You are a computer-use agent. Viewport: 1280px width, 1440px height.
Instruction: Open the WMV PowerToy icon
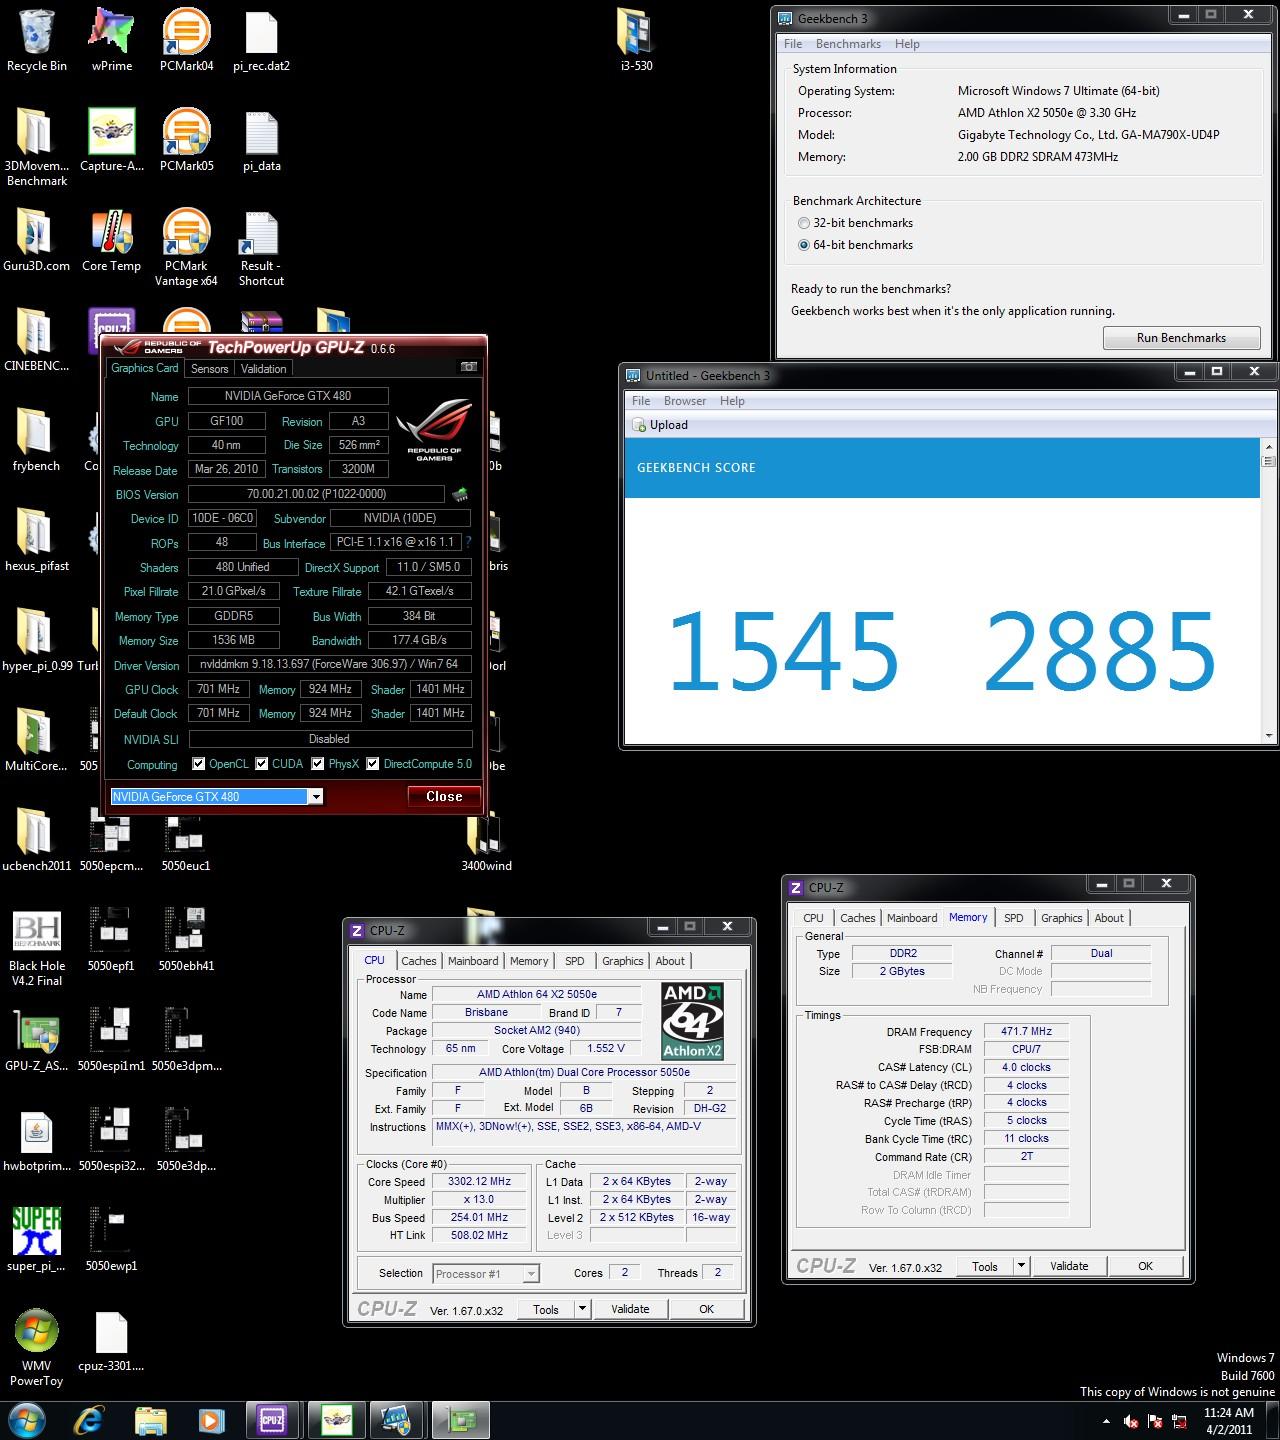(36, 1332)
